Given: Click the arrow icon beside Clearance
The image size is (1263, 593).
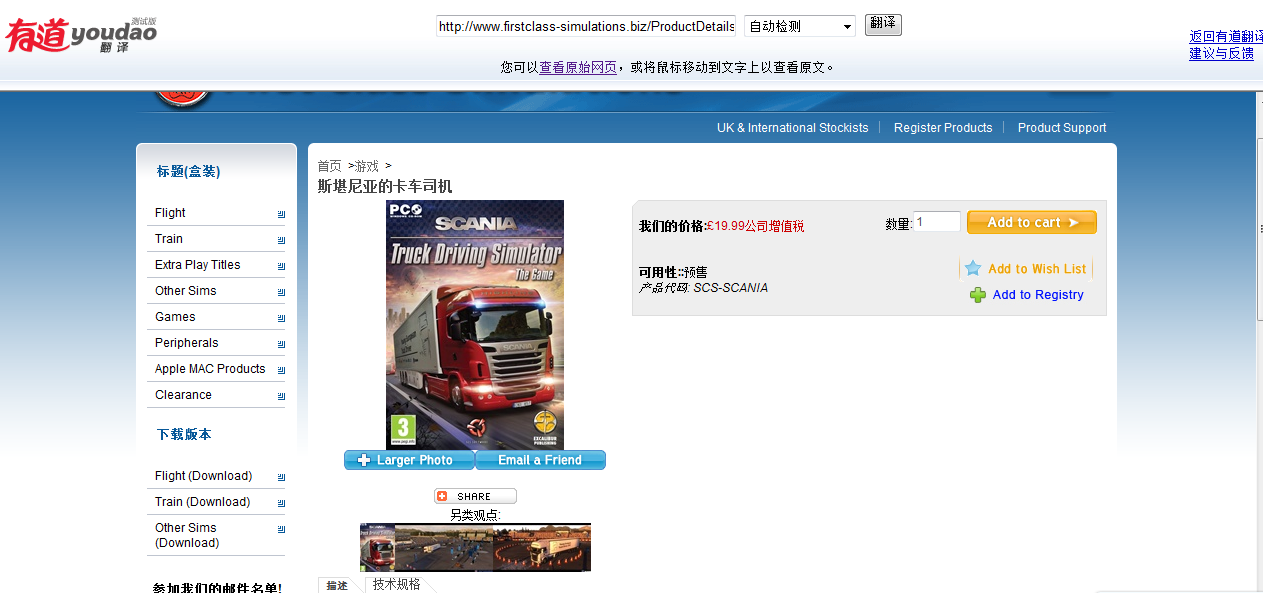Looking at the screenshot, I should click(281, 396).
